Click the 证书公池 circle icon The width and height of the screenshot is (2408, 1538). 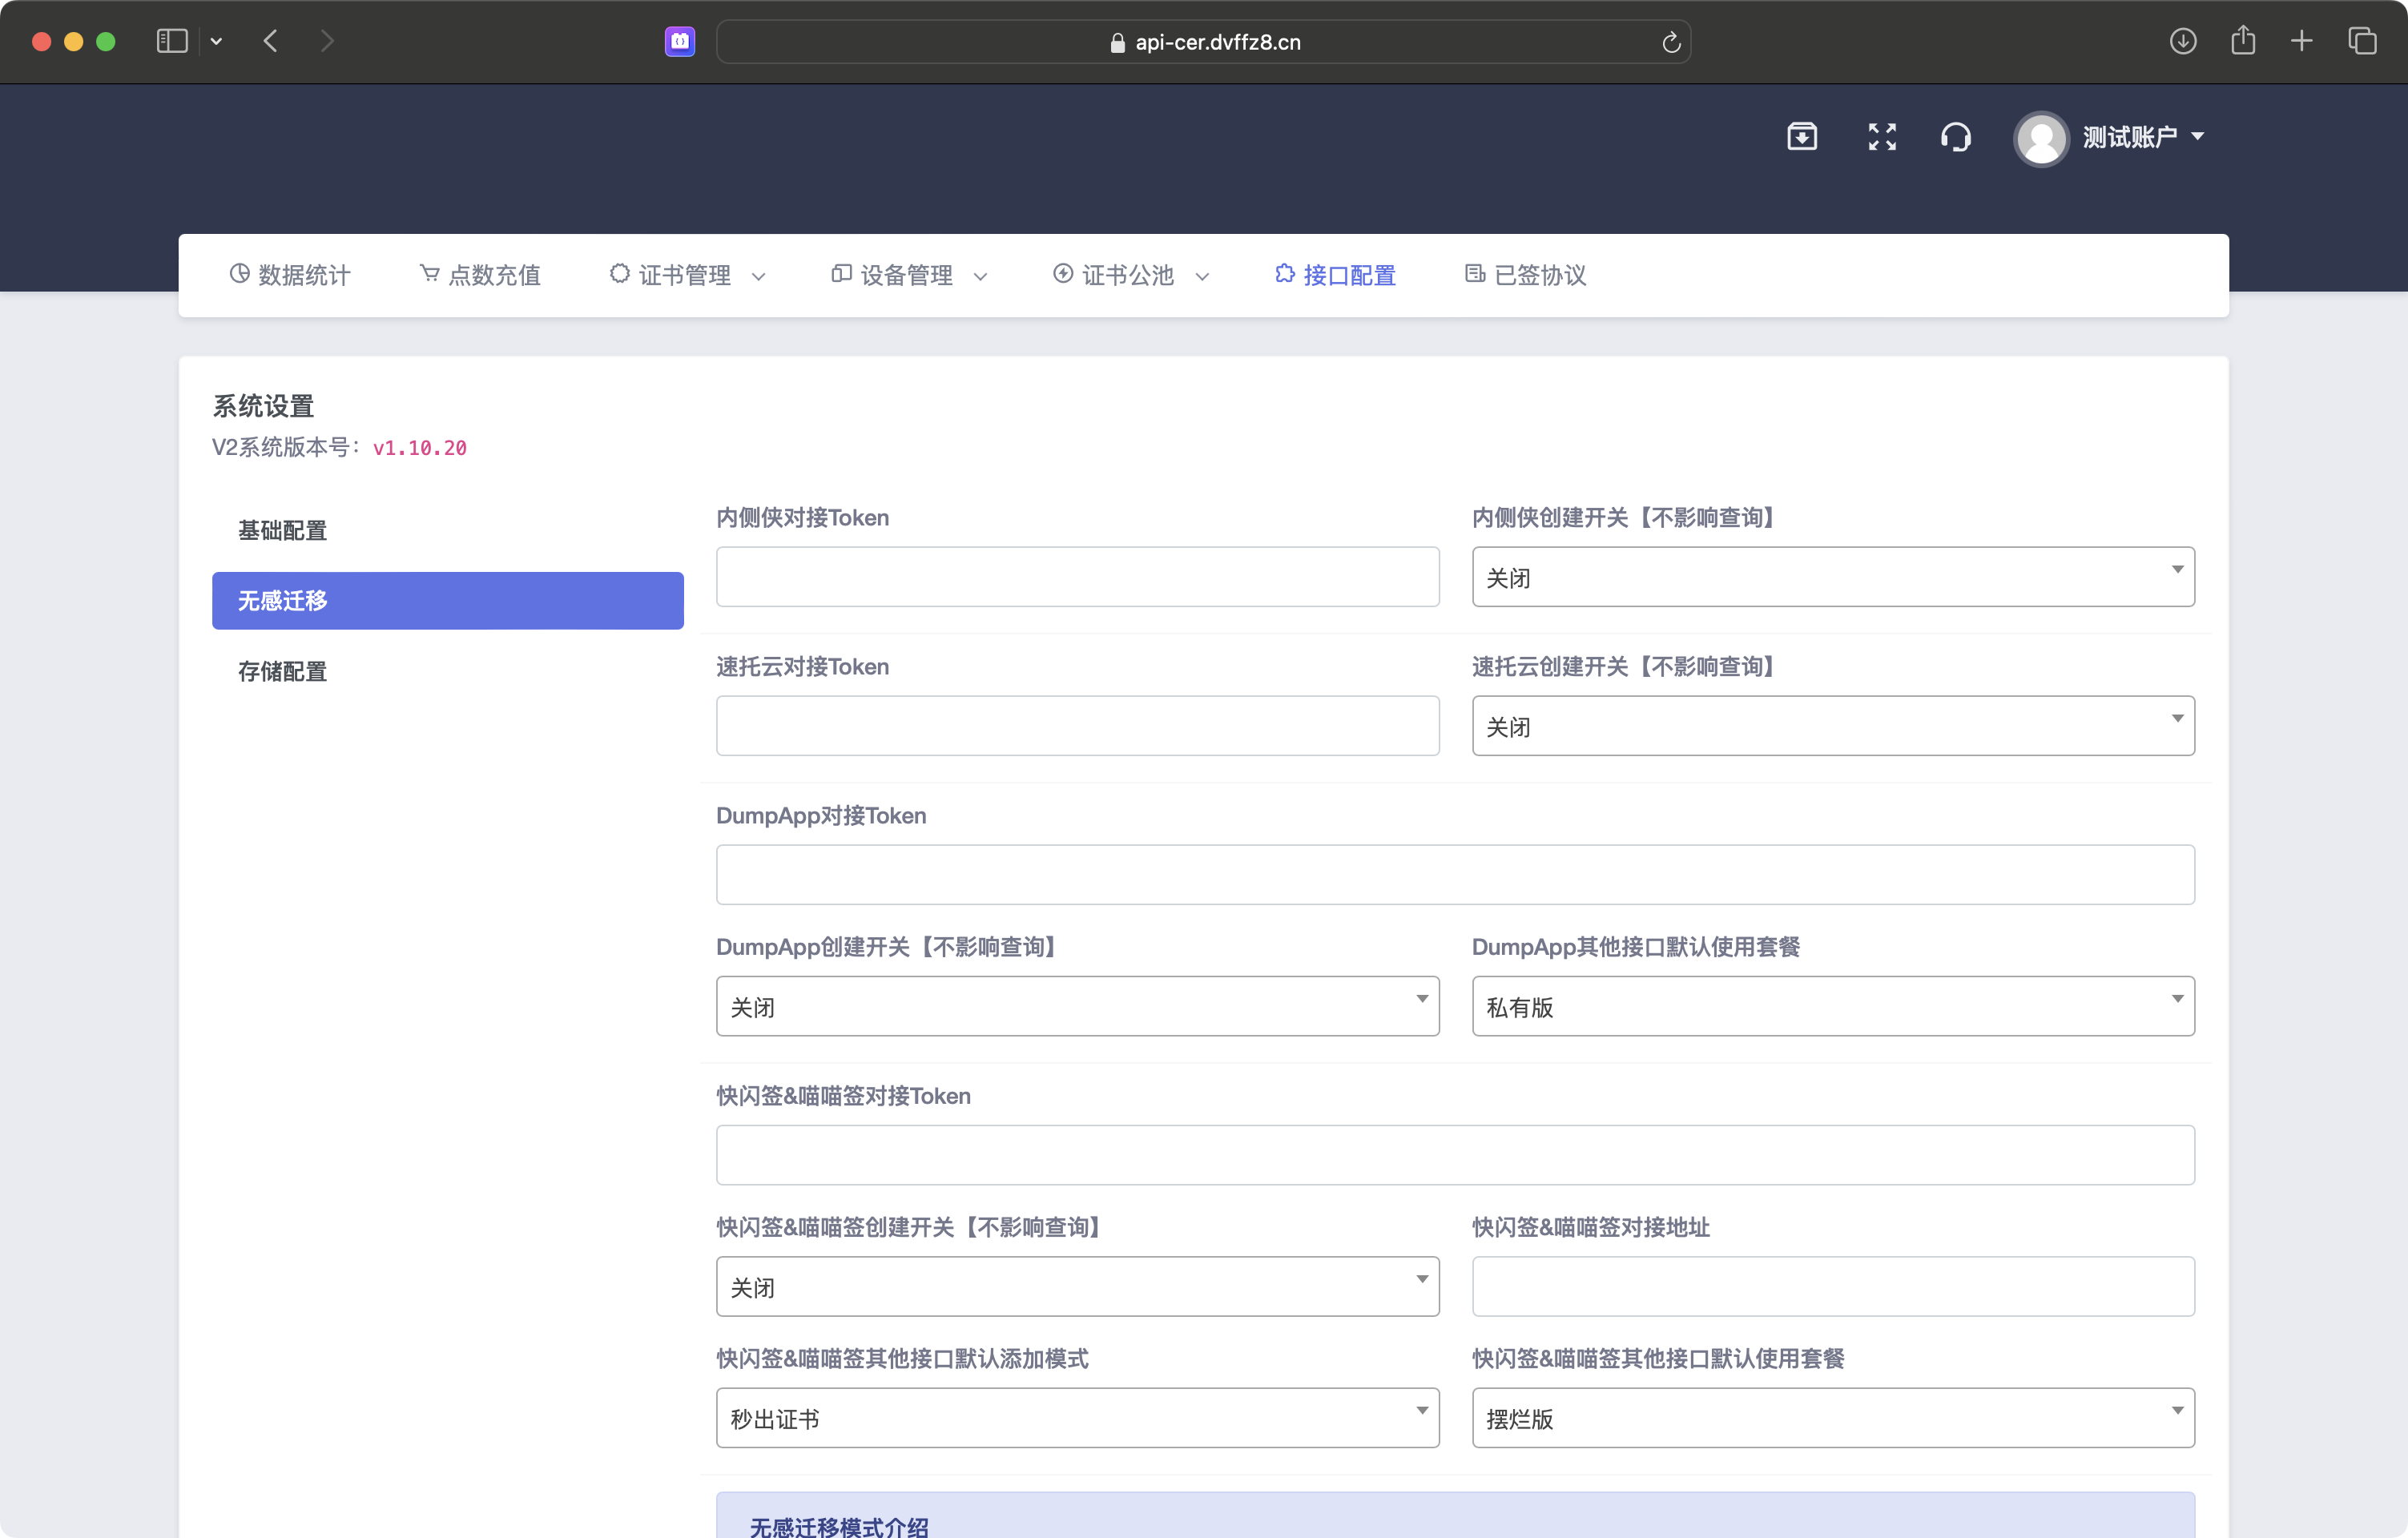click(x=1063, y=273)
